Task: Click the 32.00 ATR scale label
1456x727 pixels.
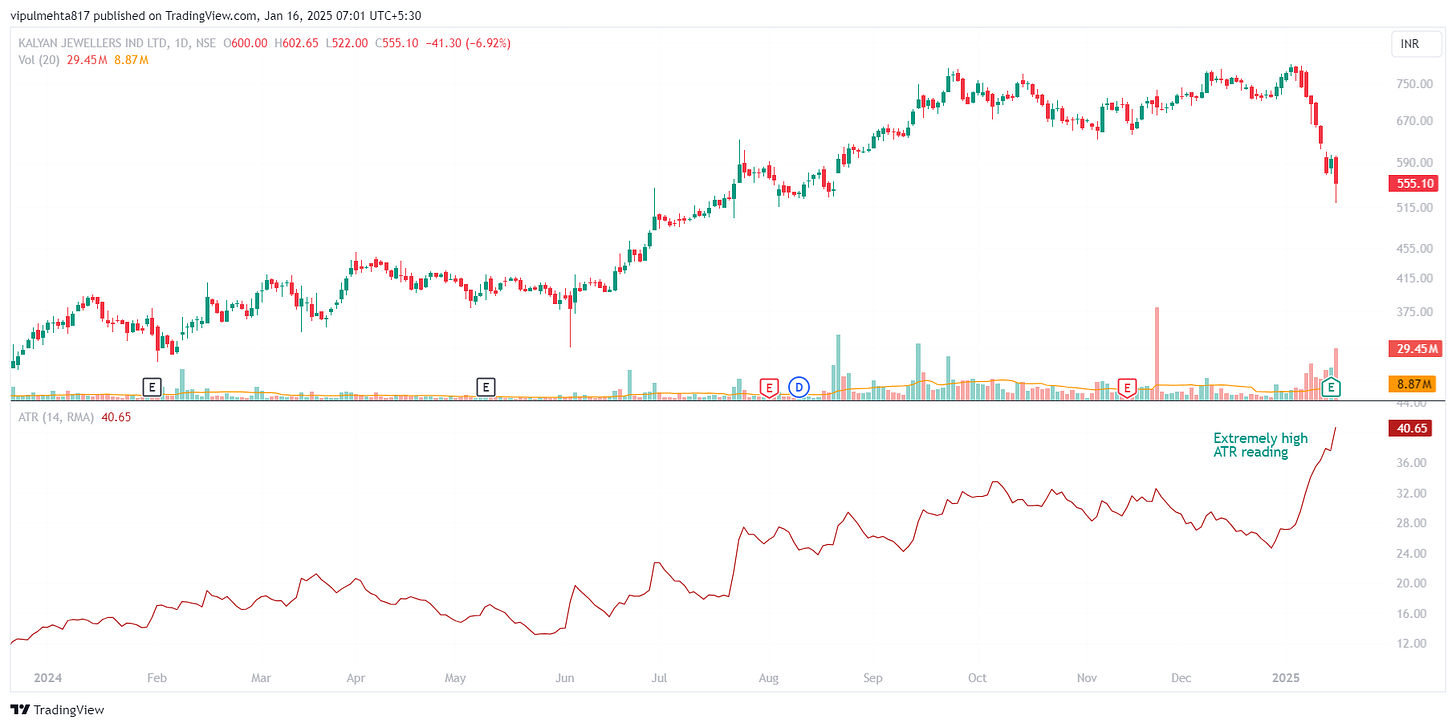Action: 1413,493
